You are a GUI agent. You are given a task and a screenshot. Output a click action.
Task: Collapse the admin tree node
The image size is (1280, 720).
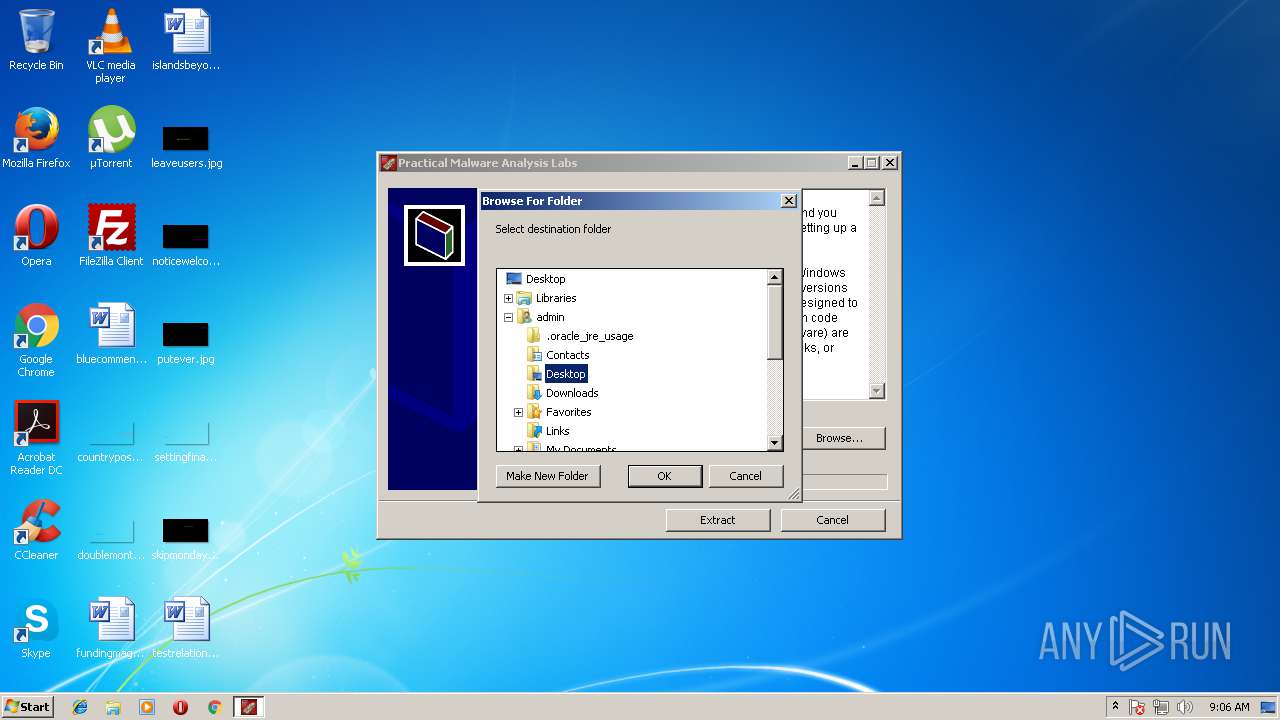point(508,317)
